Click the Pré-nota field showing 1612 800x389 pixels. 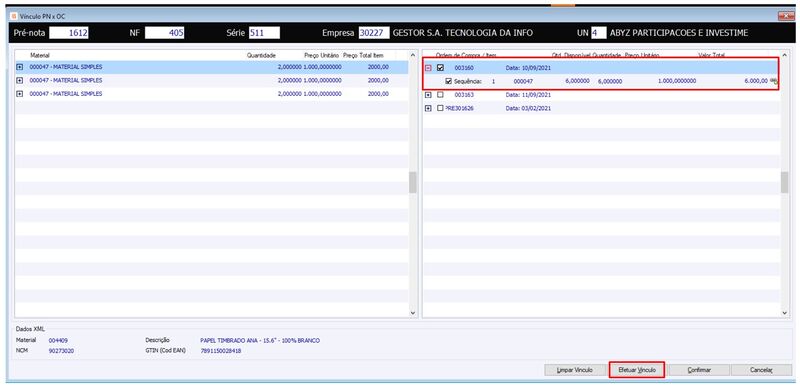69,33
